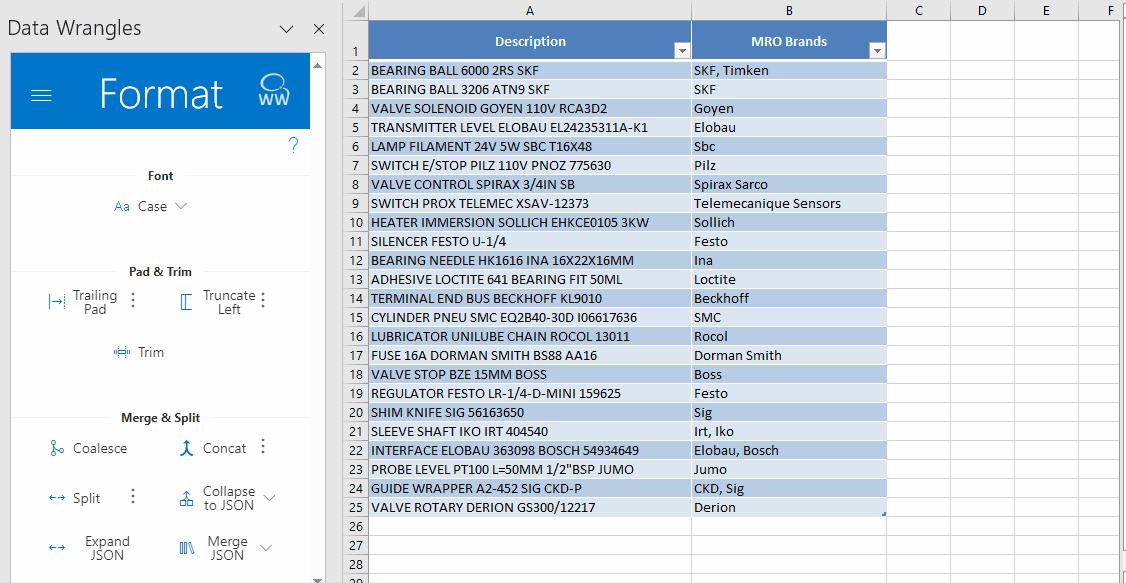1126x583 pixels.
Task: Select column A header
Action: tap(530, 11)
